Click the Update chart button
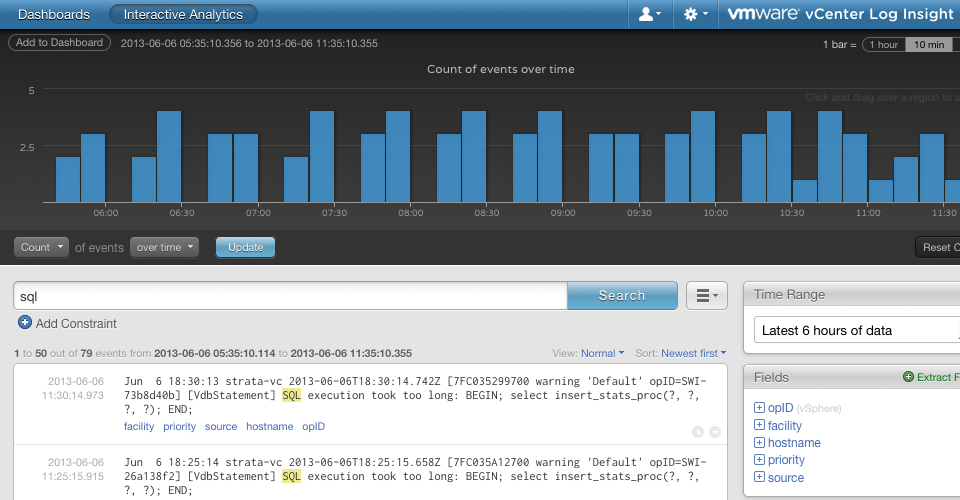Image resolution: width=960 pixels, height=500 pixels. (245, 247)
